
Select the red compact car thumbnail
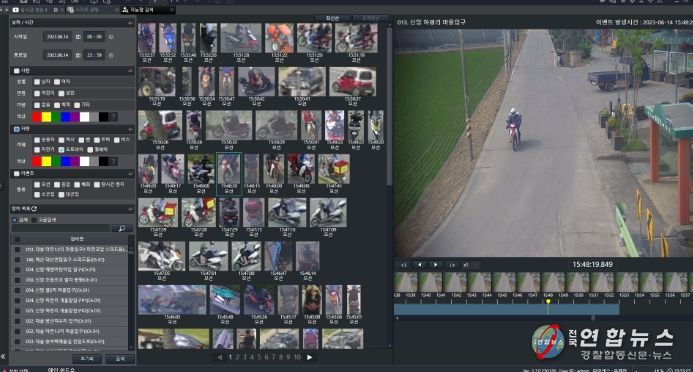tap(353, 82)
